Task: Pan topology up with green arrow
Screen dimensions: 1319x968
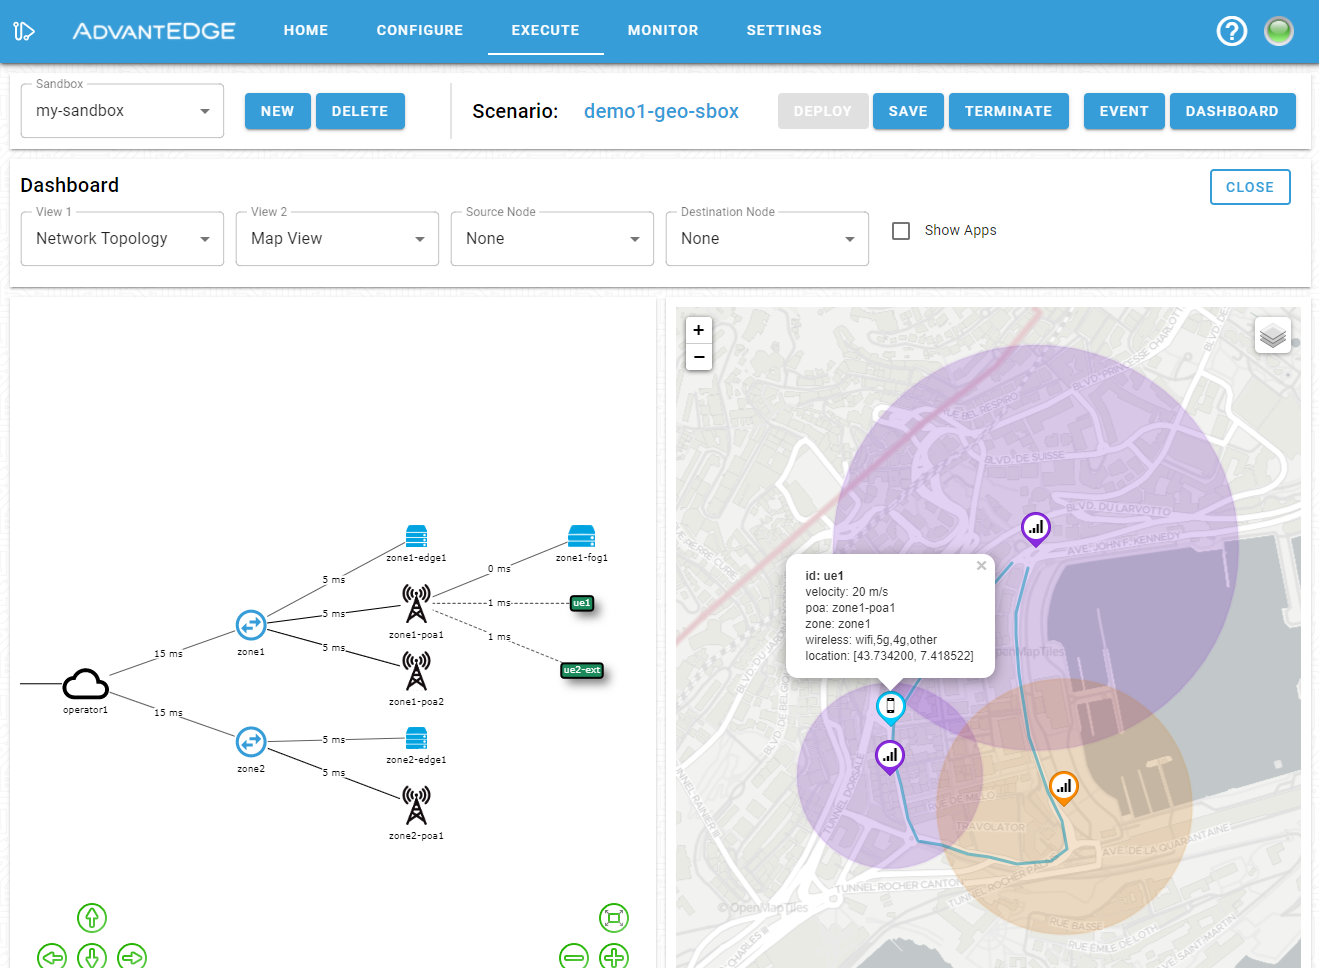Action: pos(92,918)
